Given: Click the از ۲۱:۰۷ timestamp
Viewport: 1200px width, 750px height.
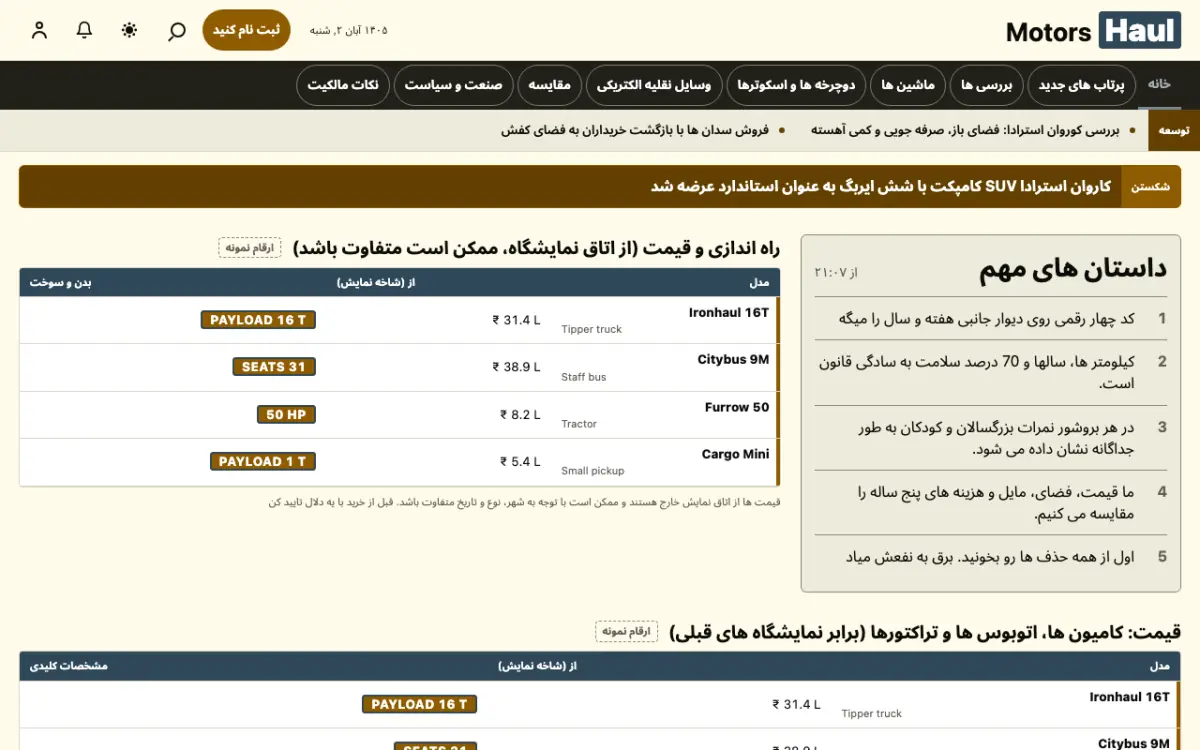Looking at the screenshot, I should click(836, 272).
